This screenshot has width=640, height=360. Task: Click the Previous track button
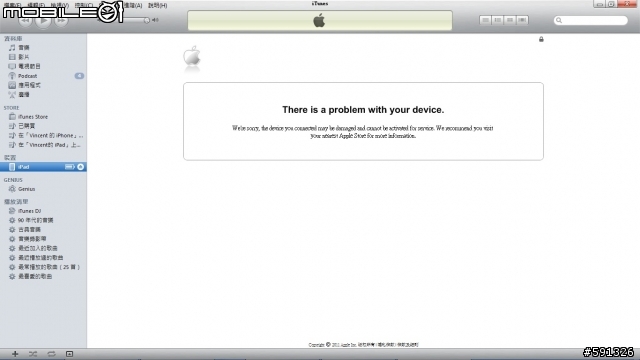(25, 20)
